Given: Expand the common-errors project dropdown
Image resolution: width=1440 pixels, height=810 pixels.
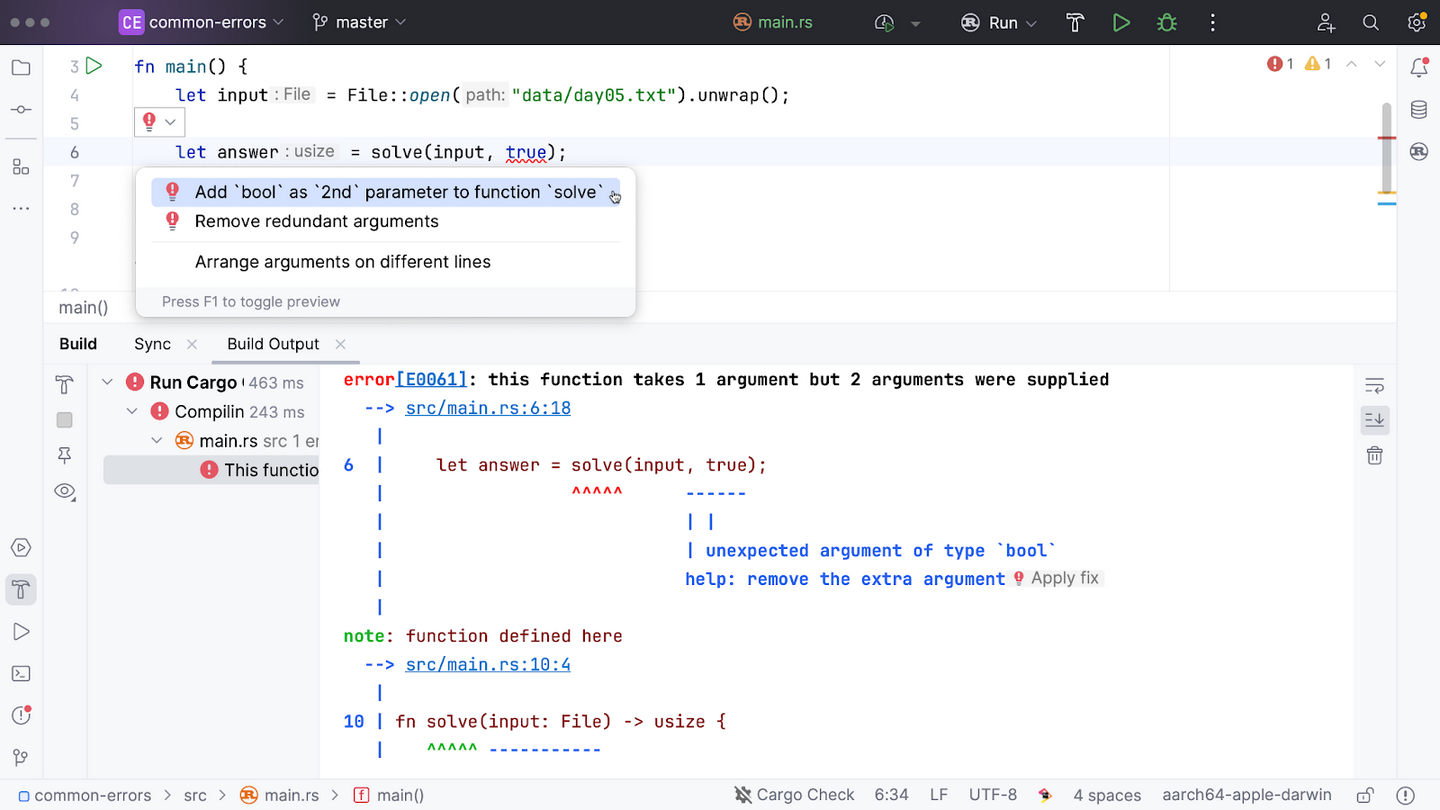Looking at the screenshot, I should (x=202, y=22).
